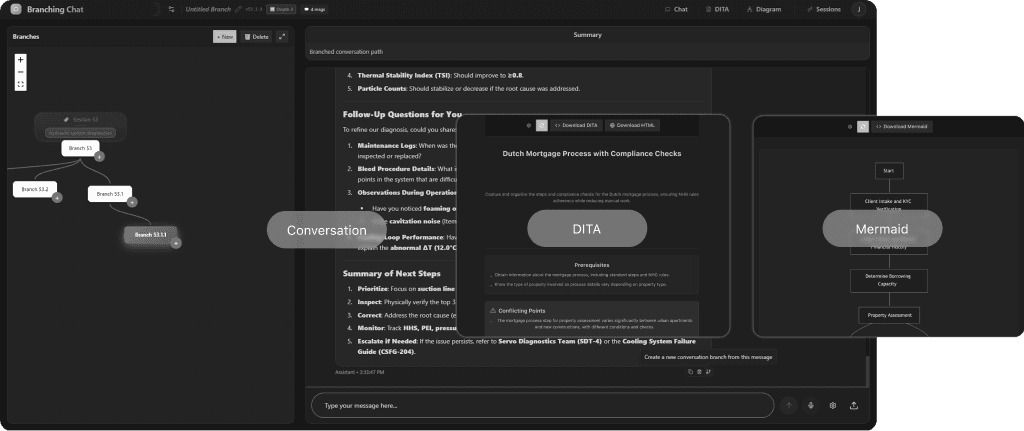Click the Summary panel header
This screenshot has height=431, width=1024.
point(587,35)
